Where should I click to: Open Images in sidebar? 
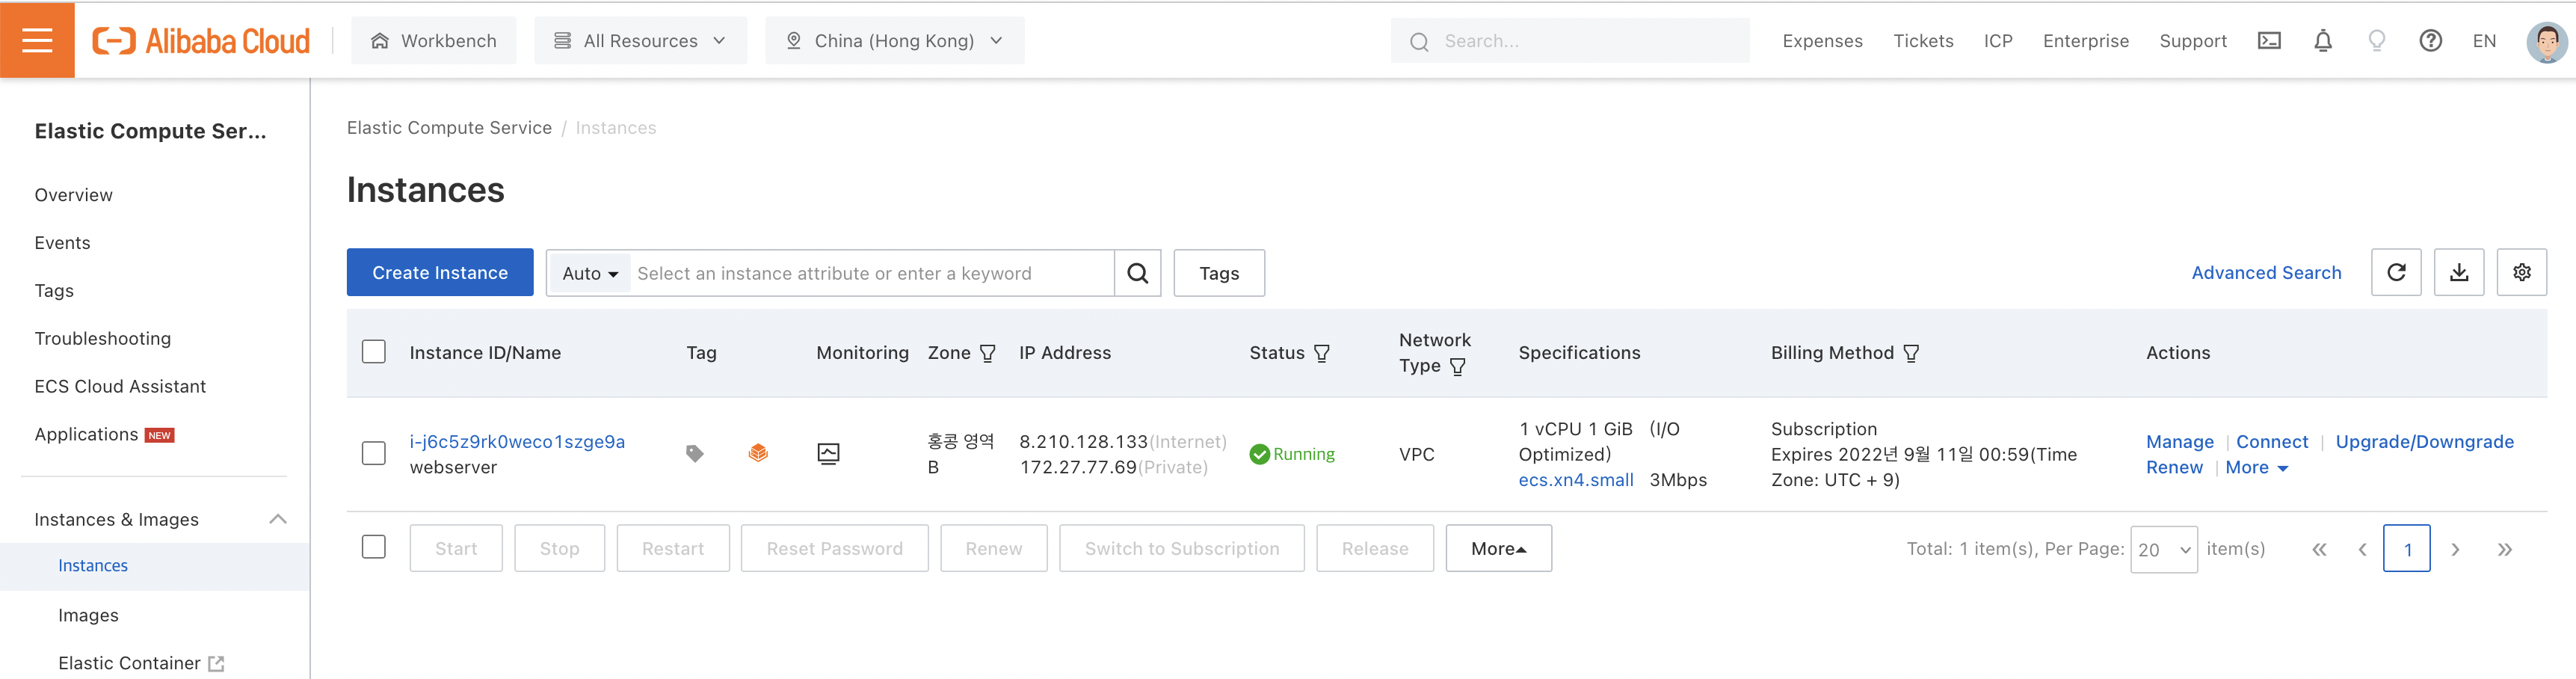88,615
